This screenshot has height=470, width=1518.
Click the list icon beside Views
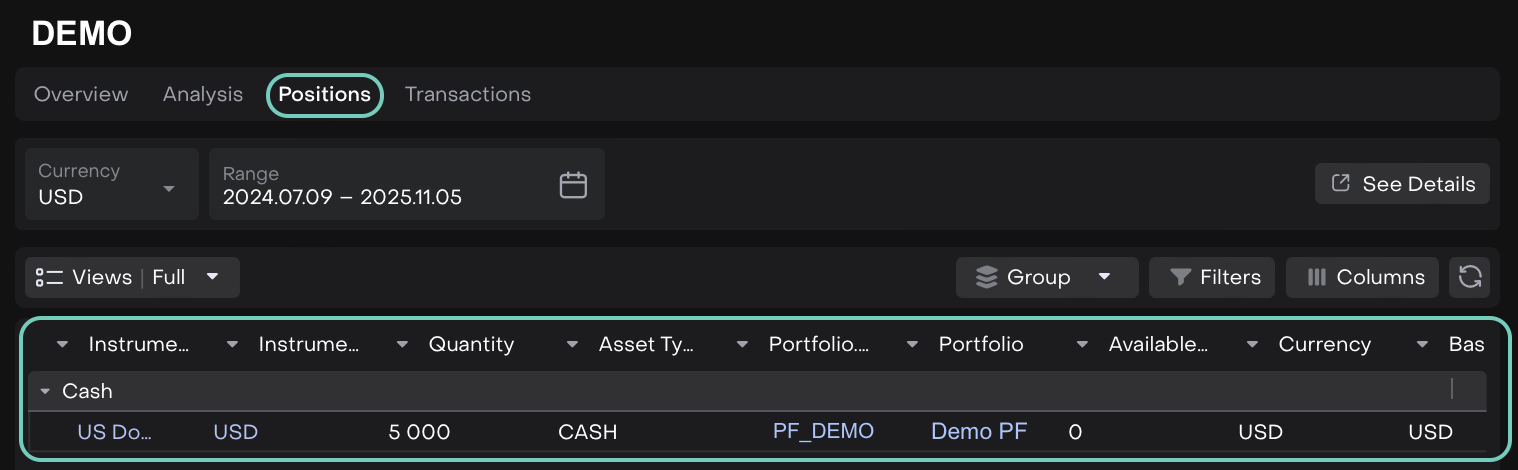(x=49, y=277)
